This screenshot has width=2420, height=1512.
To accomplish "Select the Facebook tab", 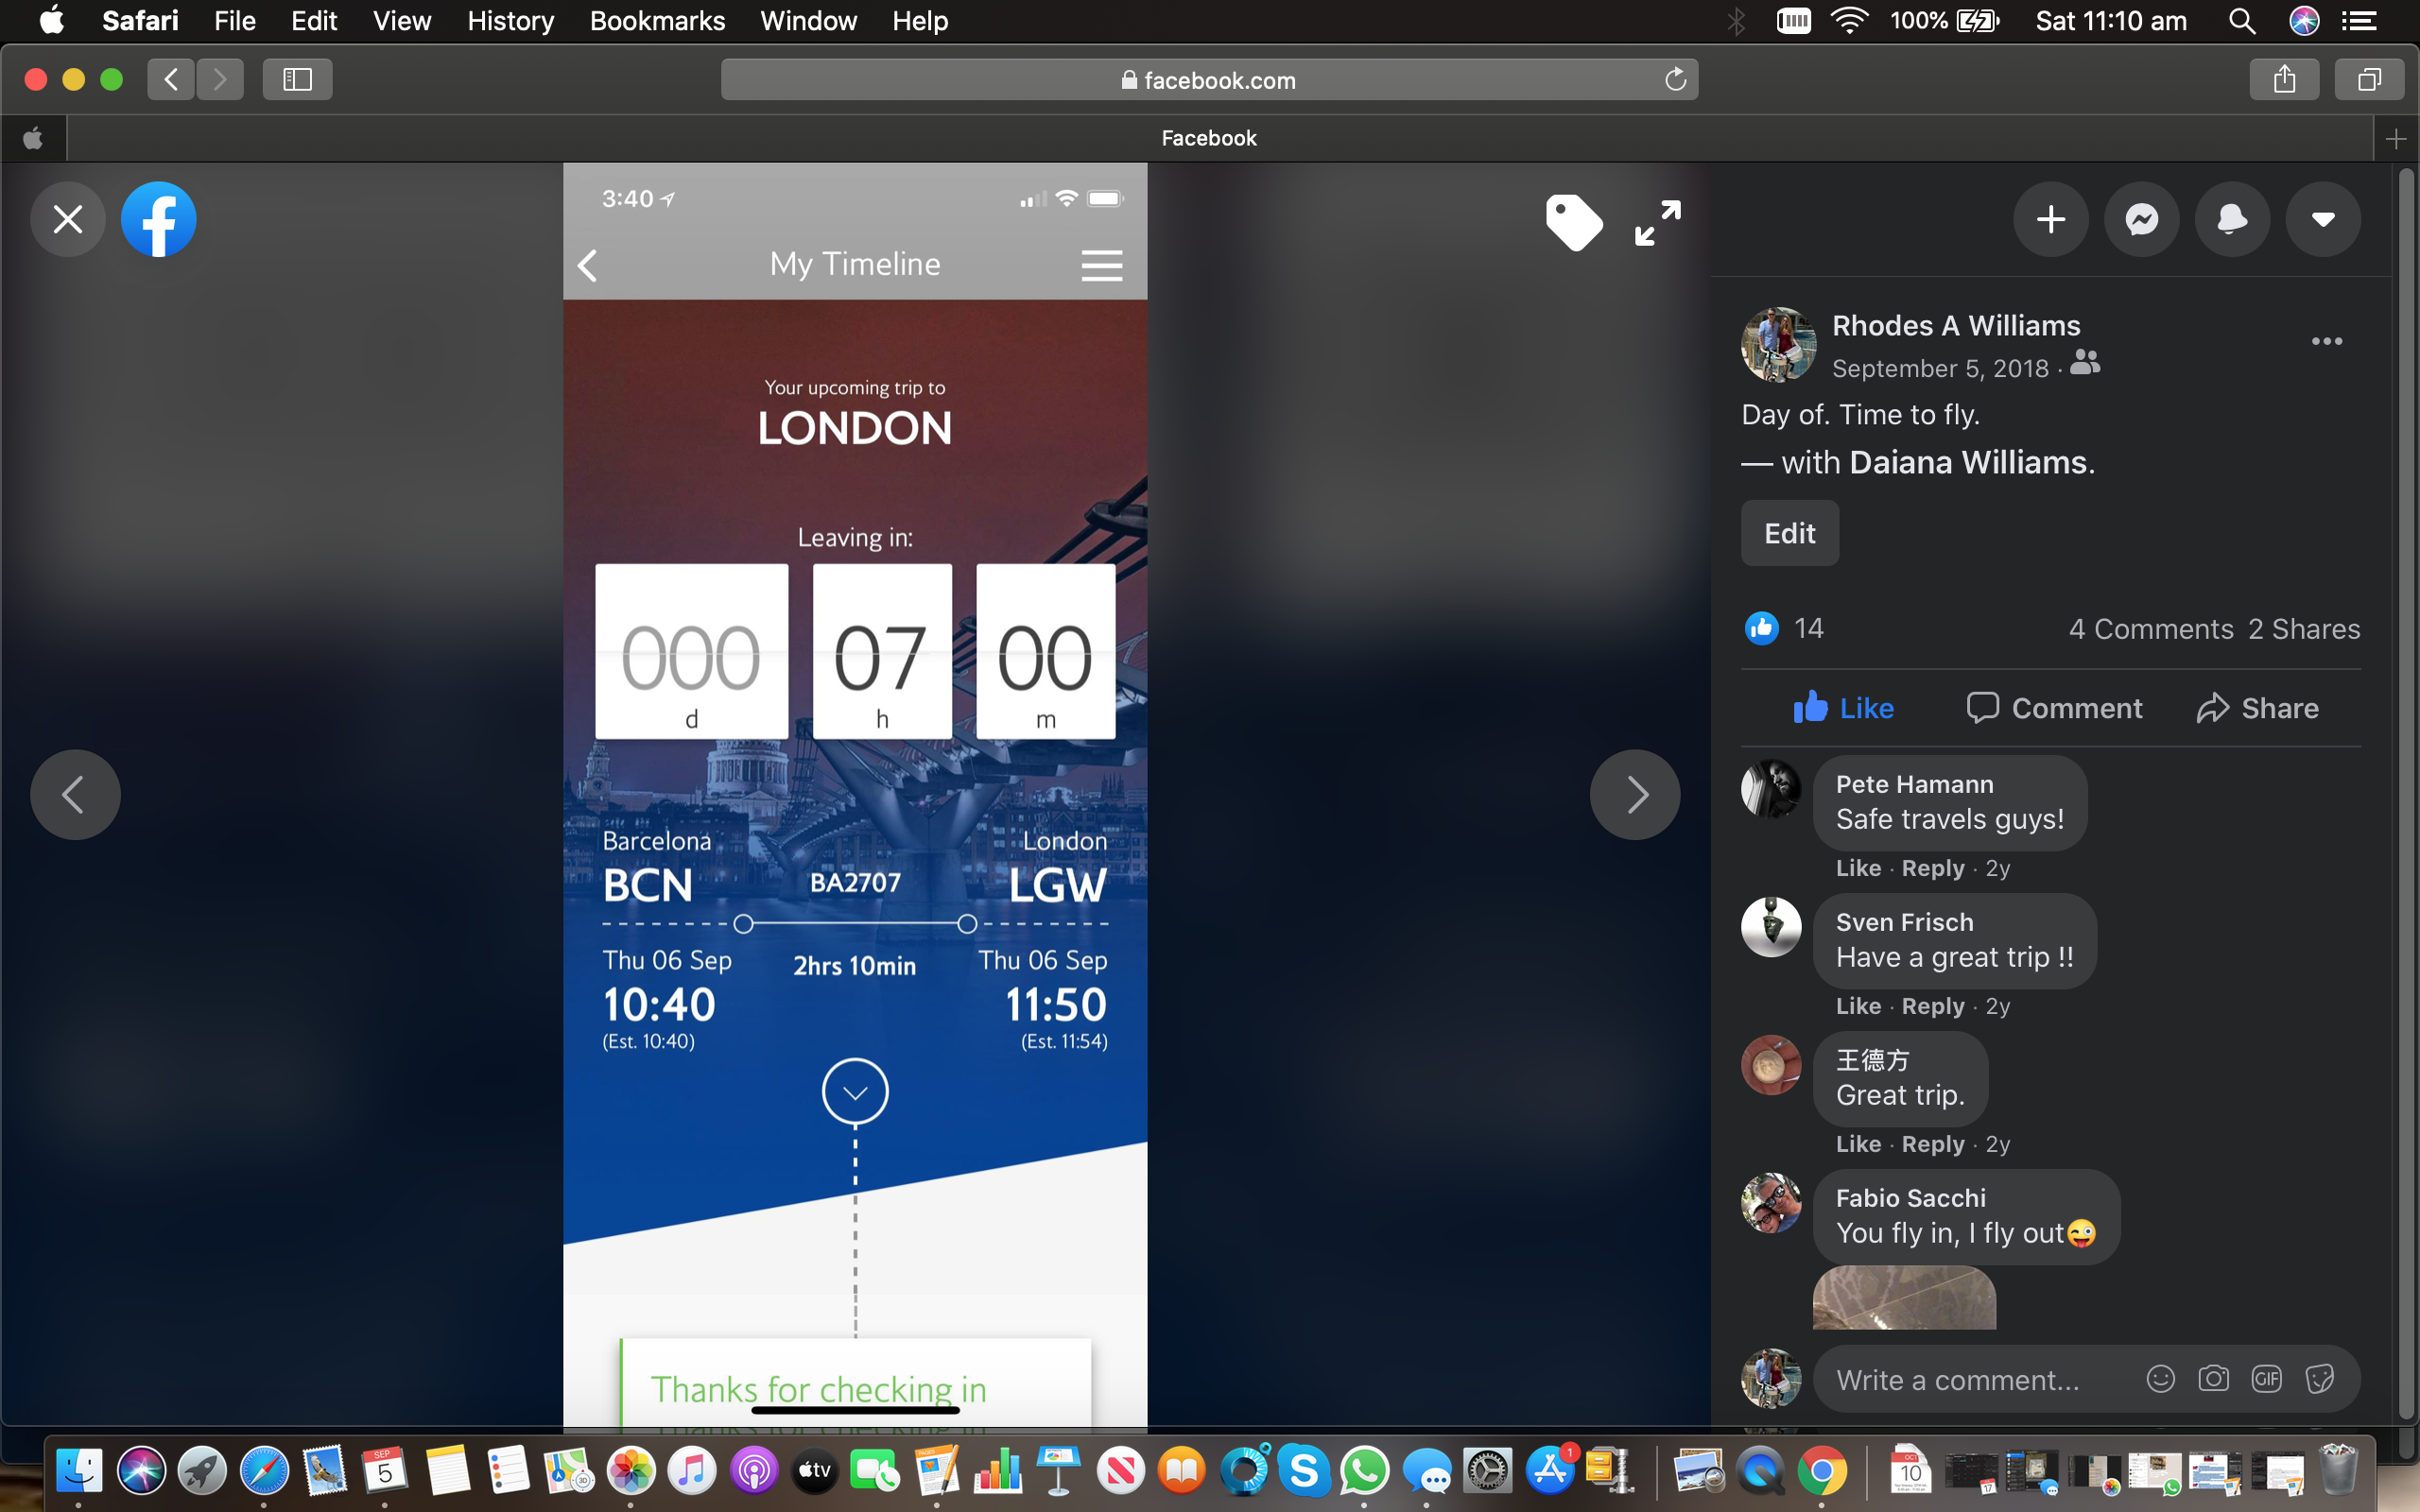I will [x=1209, y=138].
